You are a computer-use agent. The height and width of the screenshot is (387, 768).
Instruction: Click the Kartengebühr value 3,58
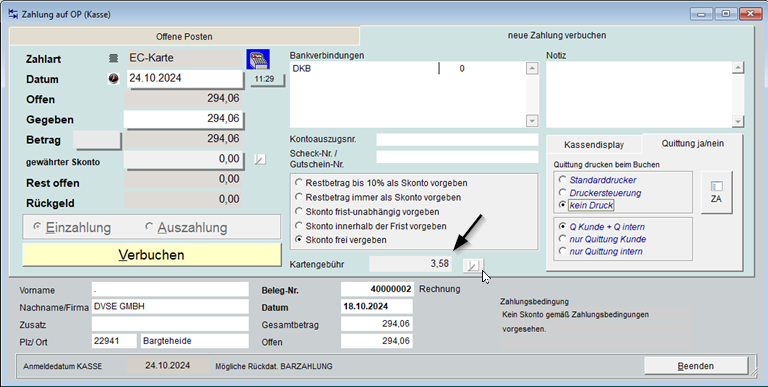point(410,264)
